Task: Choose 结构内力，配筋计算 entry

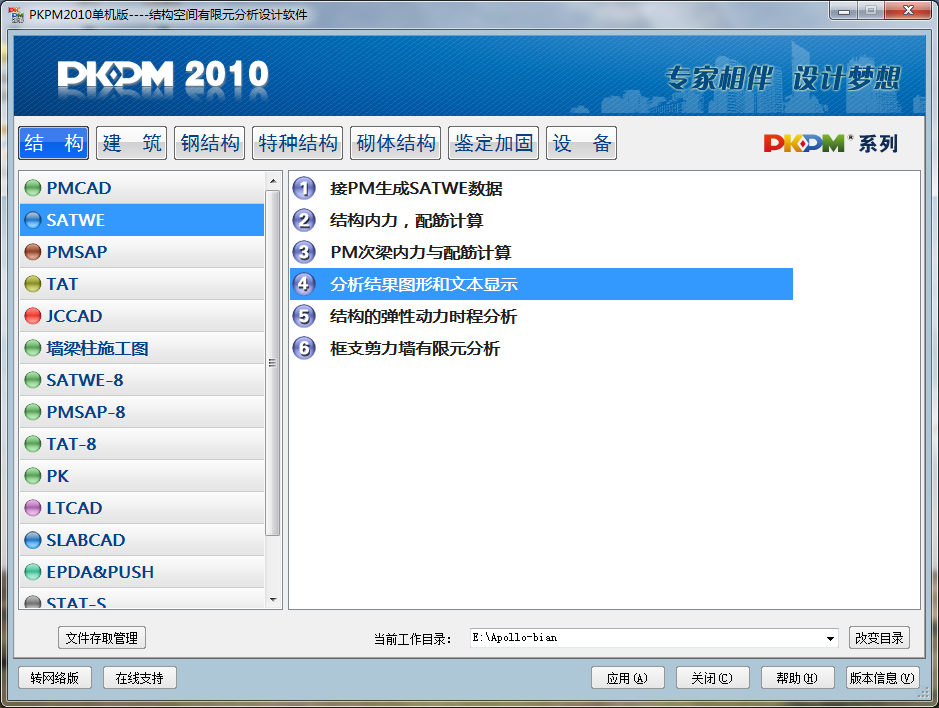Action: [x=407, y=220]
